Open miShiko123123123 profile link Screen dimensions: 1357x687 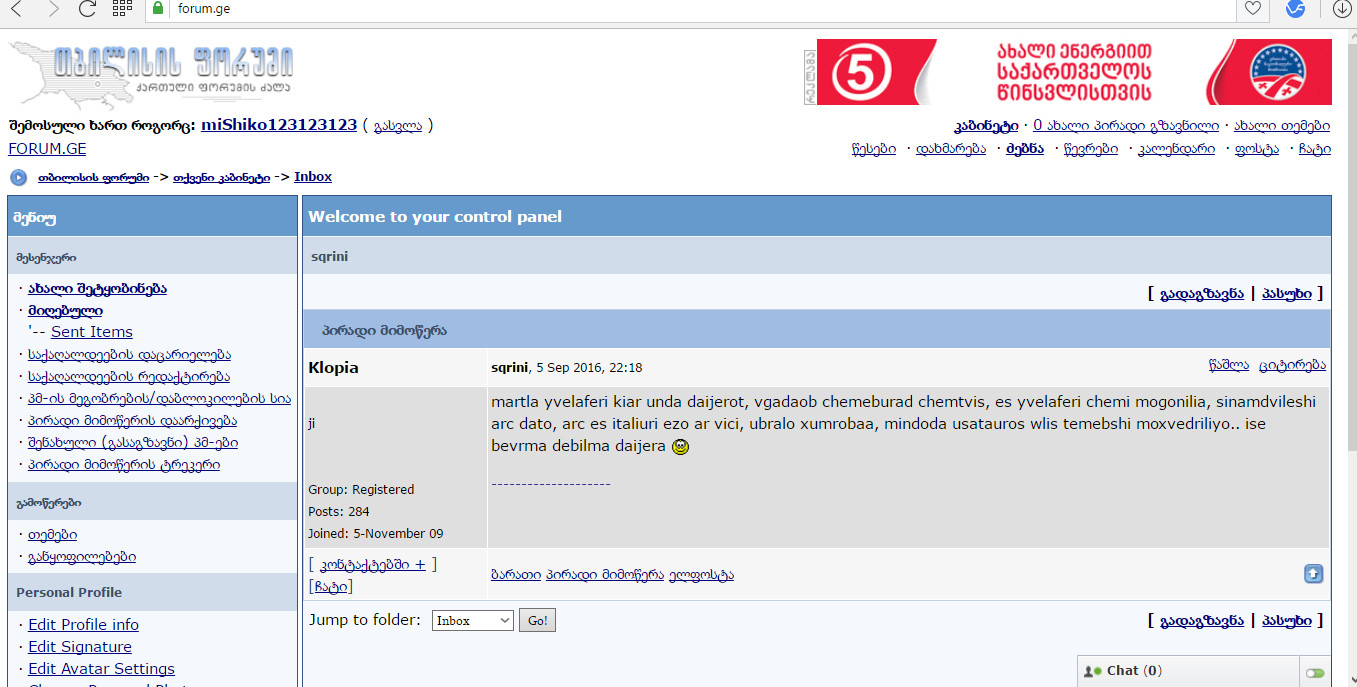(x=279, y=125)
